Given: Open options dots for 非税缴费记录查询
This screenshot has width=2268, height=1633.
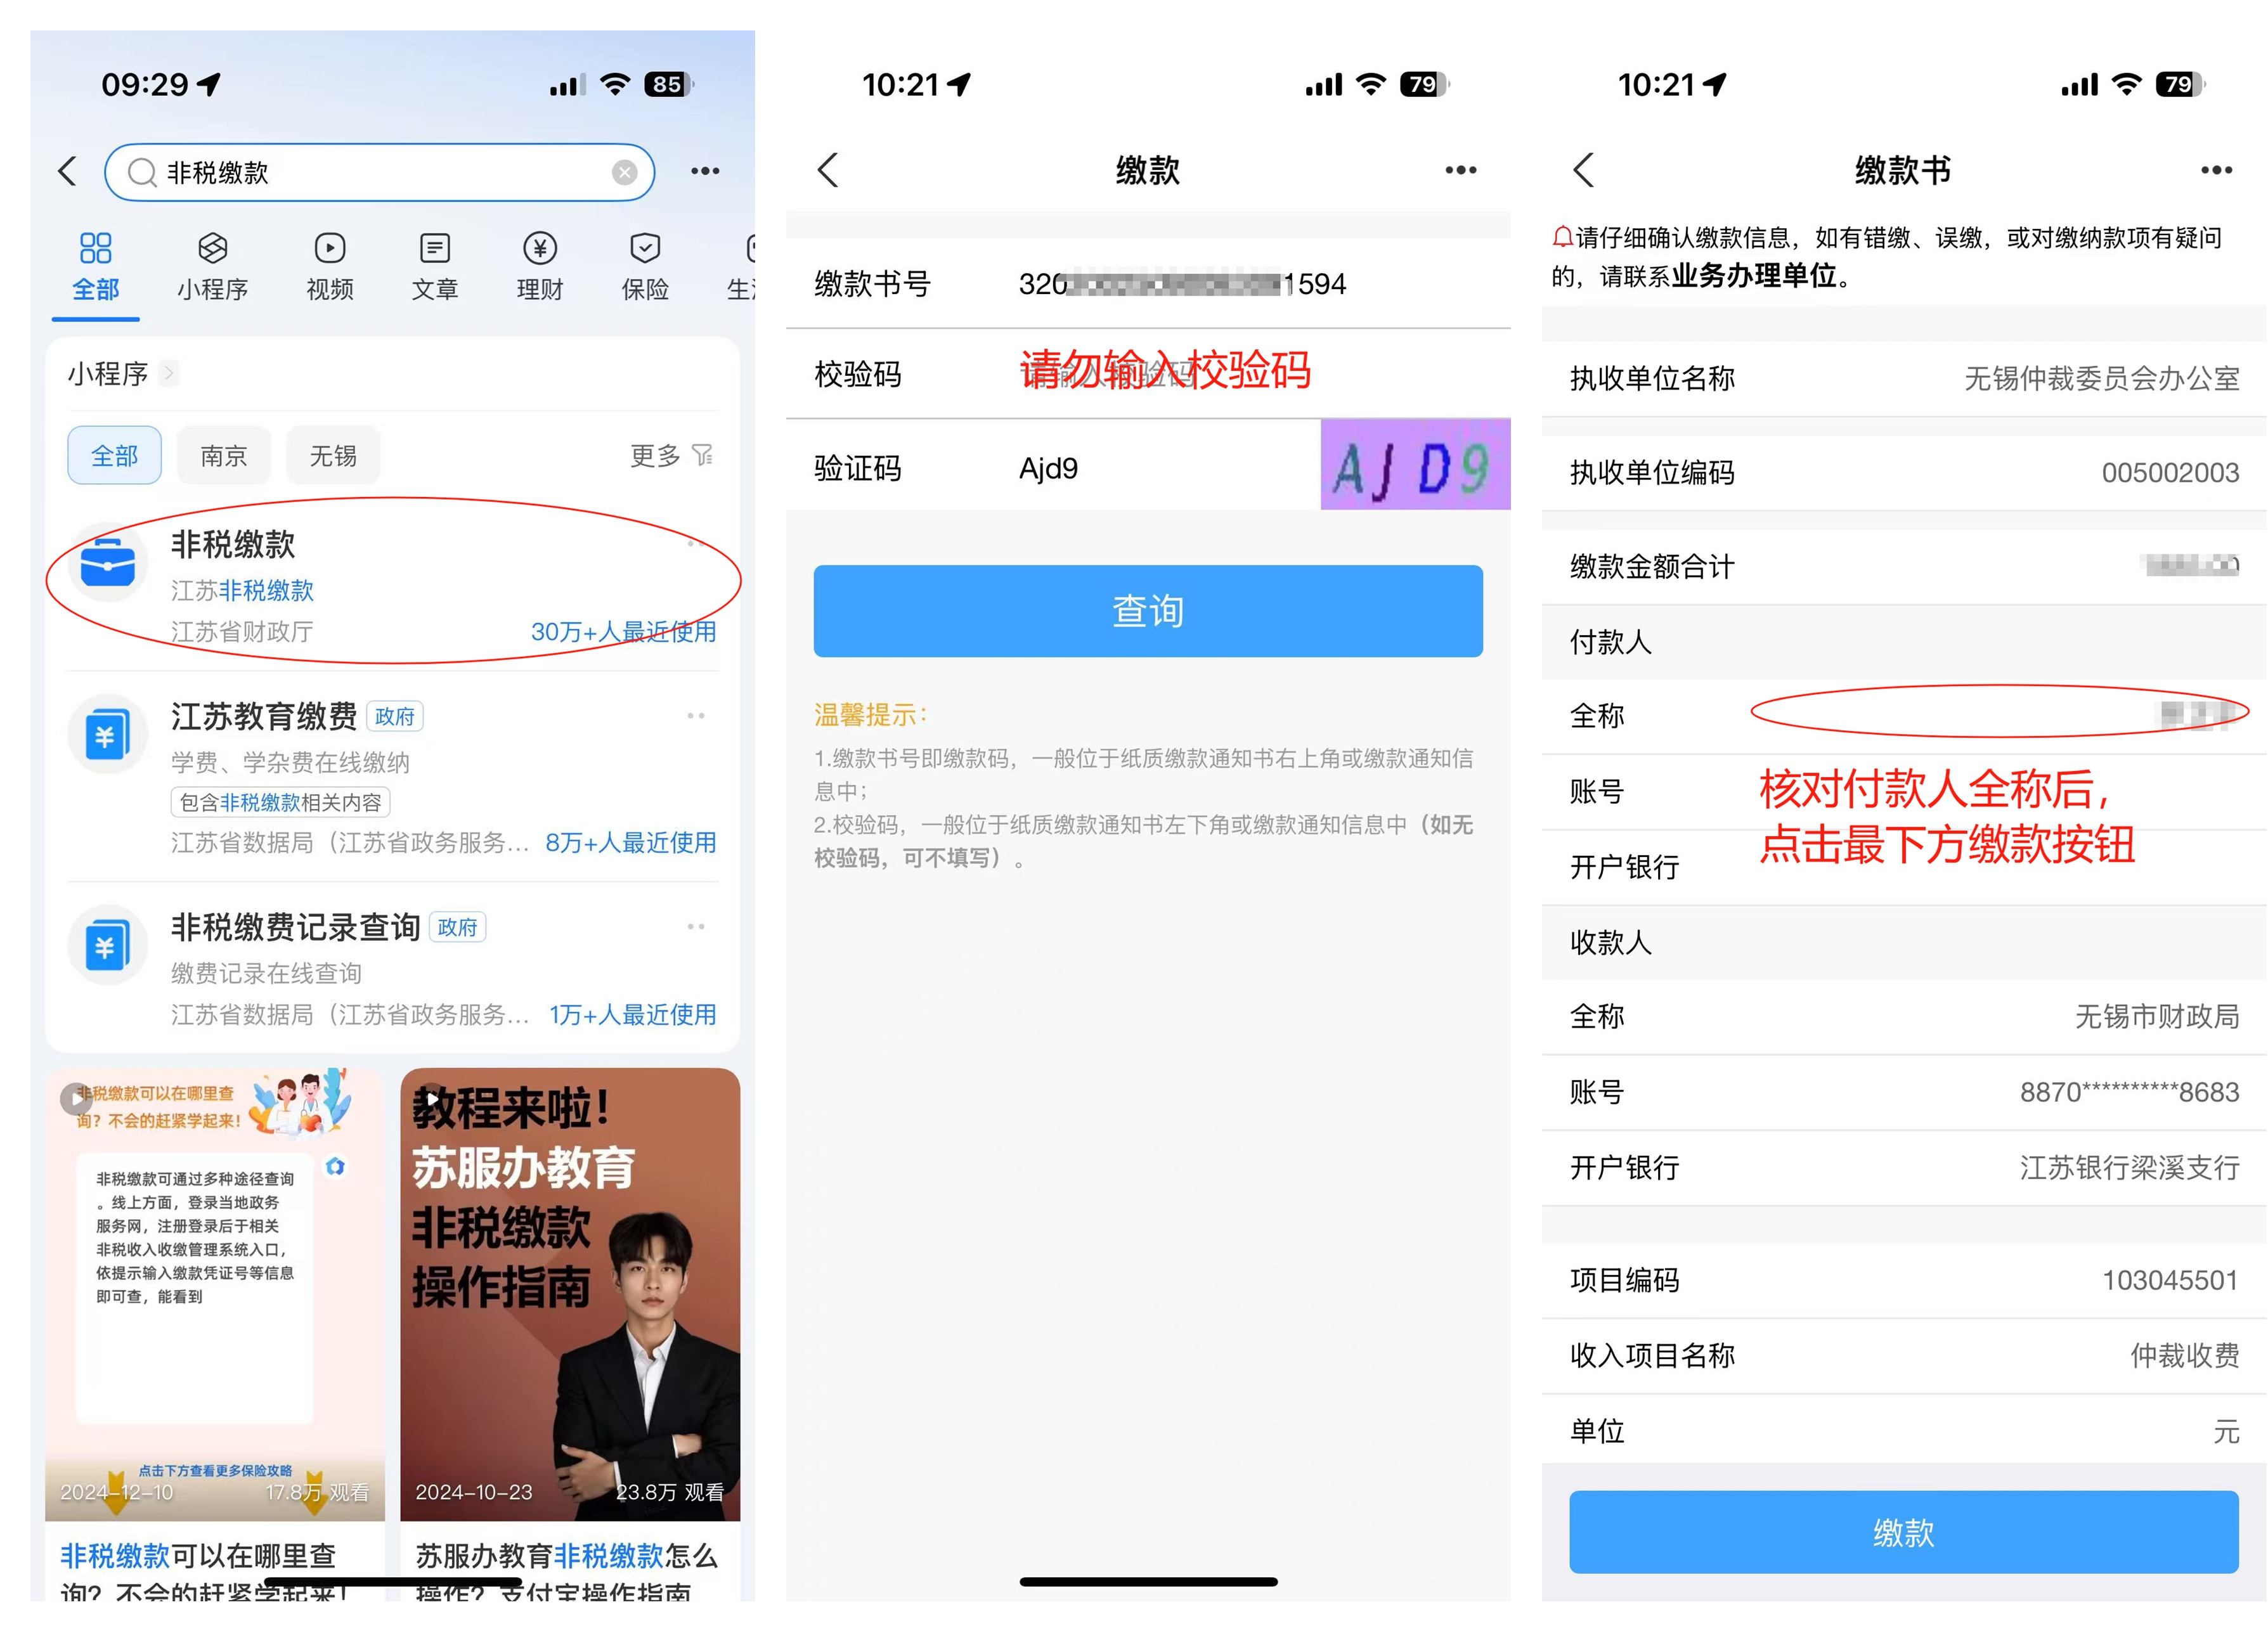Looking at the screenshot, I should (x=696, y=926).
